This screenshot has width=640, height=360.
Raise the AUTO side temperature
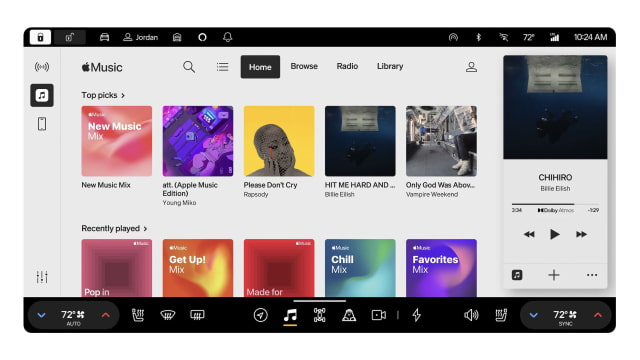tap(105, 315)
